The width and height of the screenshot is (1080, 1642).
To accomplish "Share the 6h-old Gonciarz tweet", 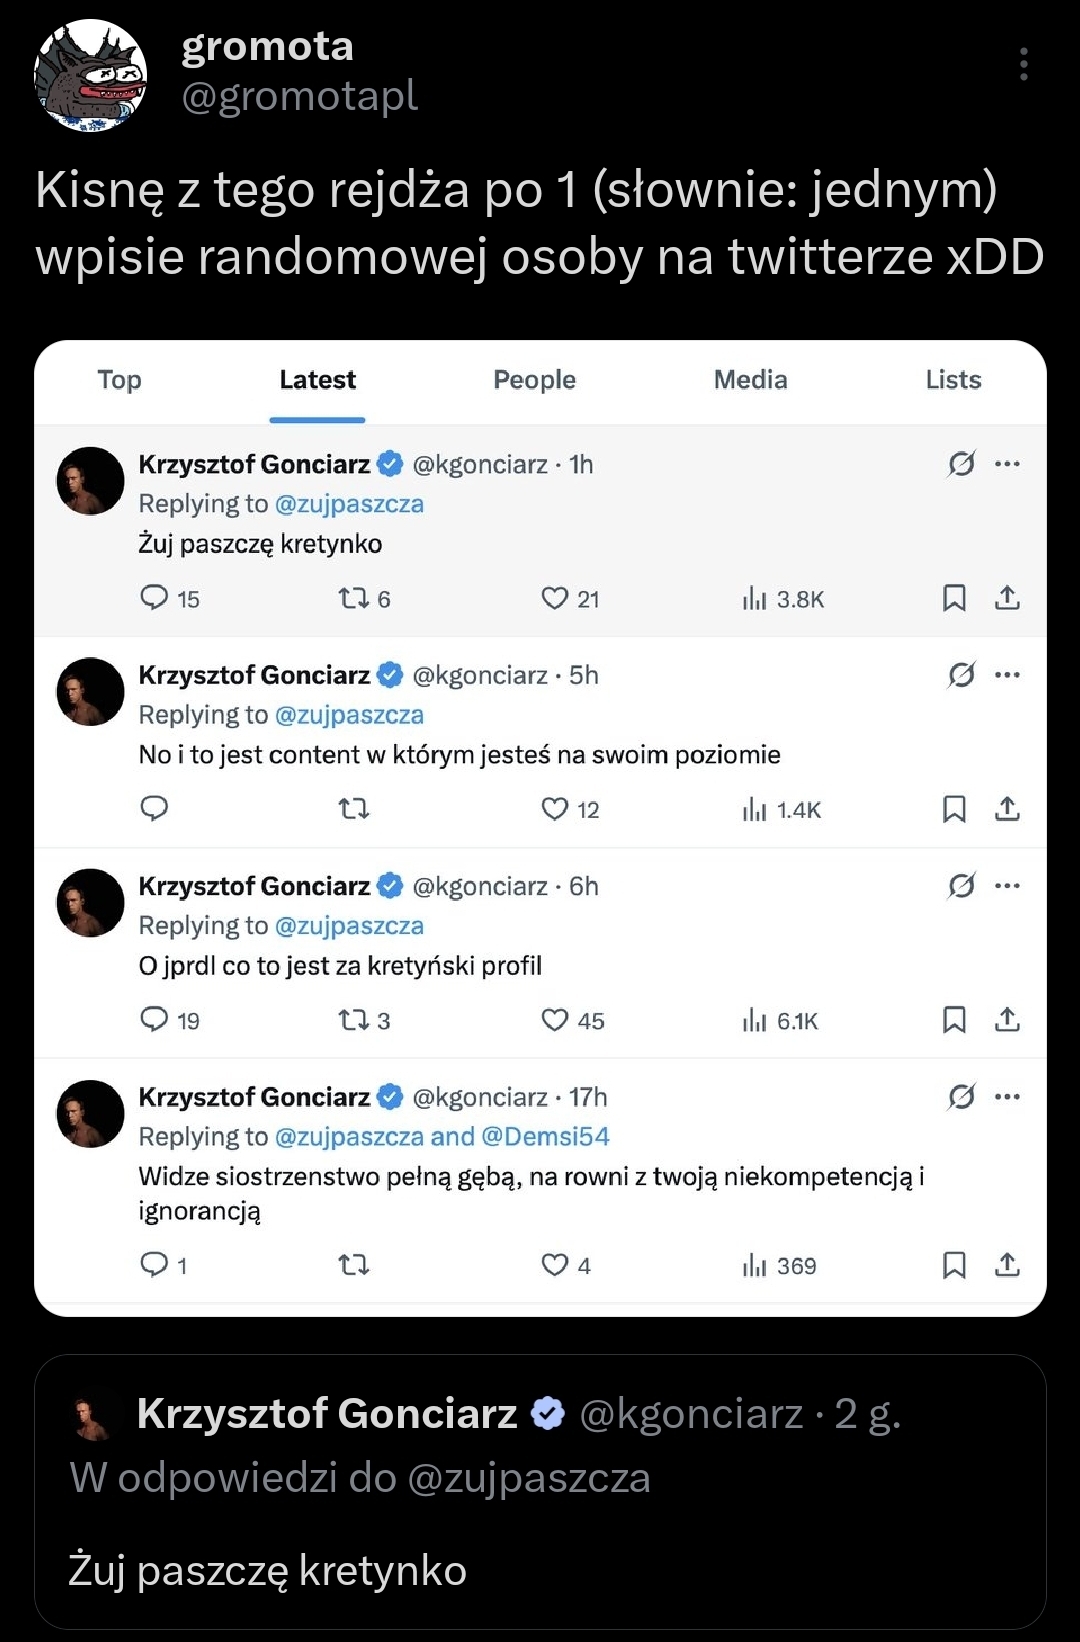I will point(1007,1020).
